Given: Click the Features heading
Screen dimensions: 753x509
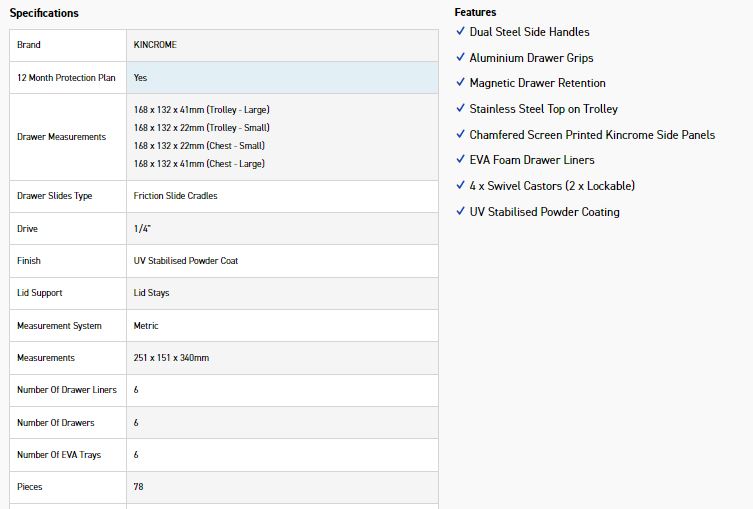Looking at the screenshot, I should pyautogui.click(x=475, y=12).
